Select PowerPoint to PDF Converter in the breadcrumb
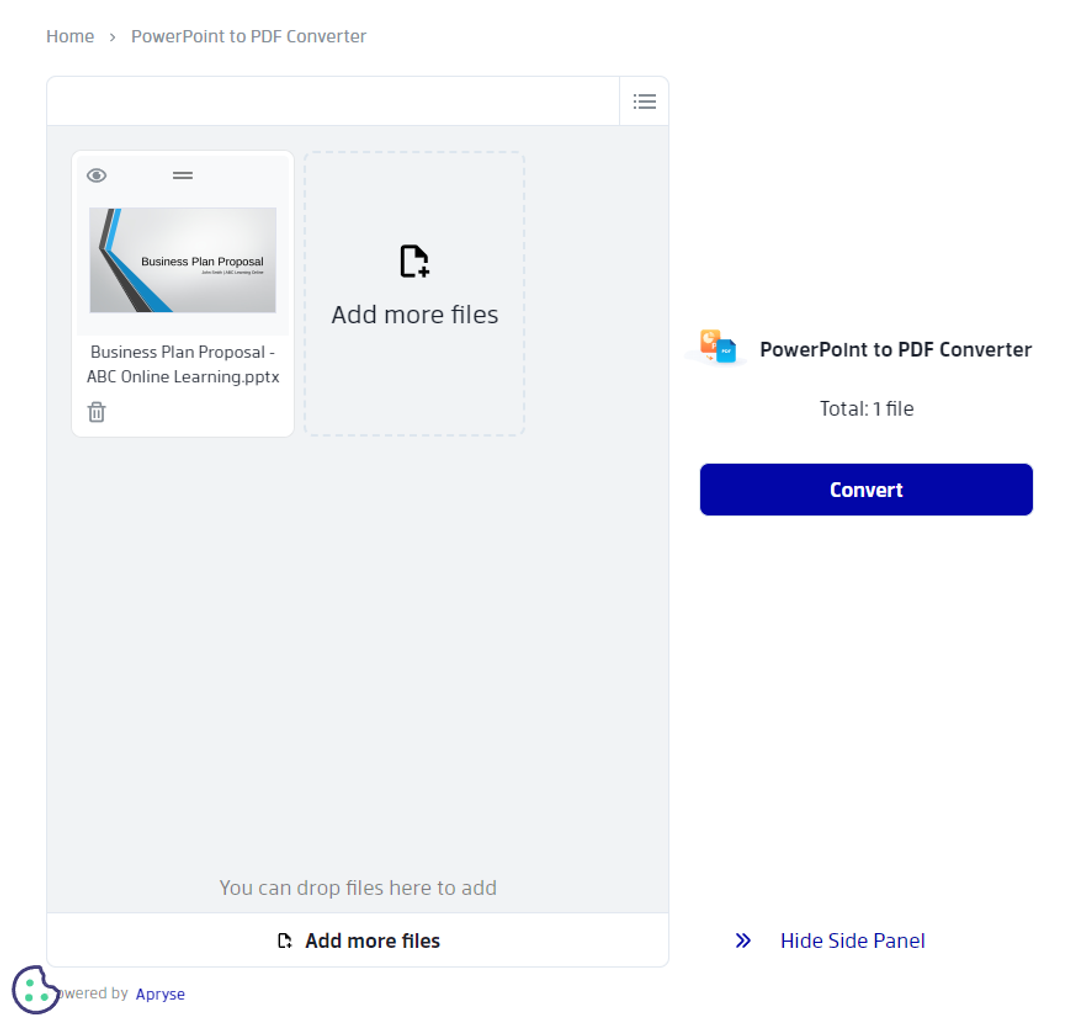Viewport: 1080px width, 1025px height. coord(248,36)
